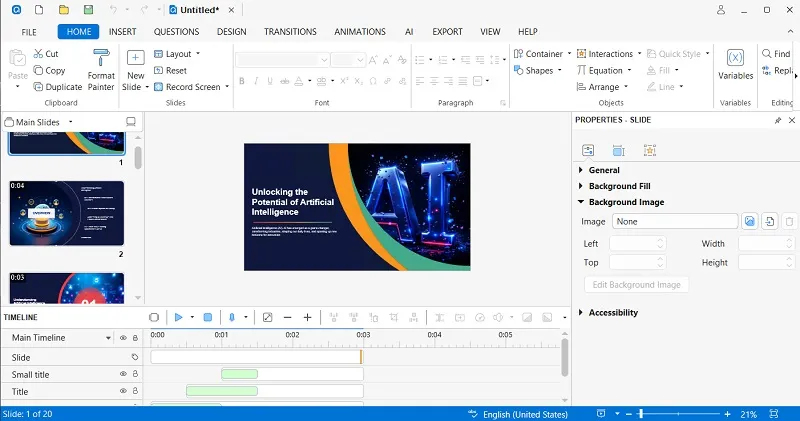Open the first Properties panel tab icon
The image size is (800, 421).
click(588, 150)
